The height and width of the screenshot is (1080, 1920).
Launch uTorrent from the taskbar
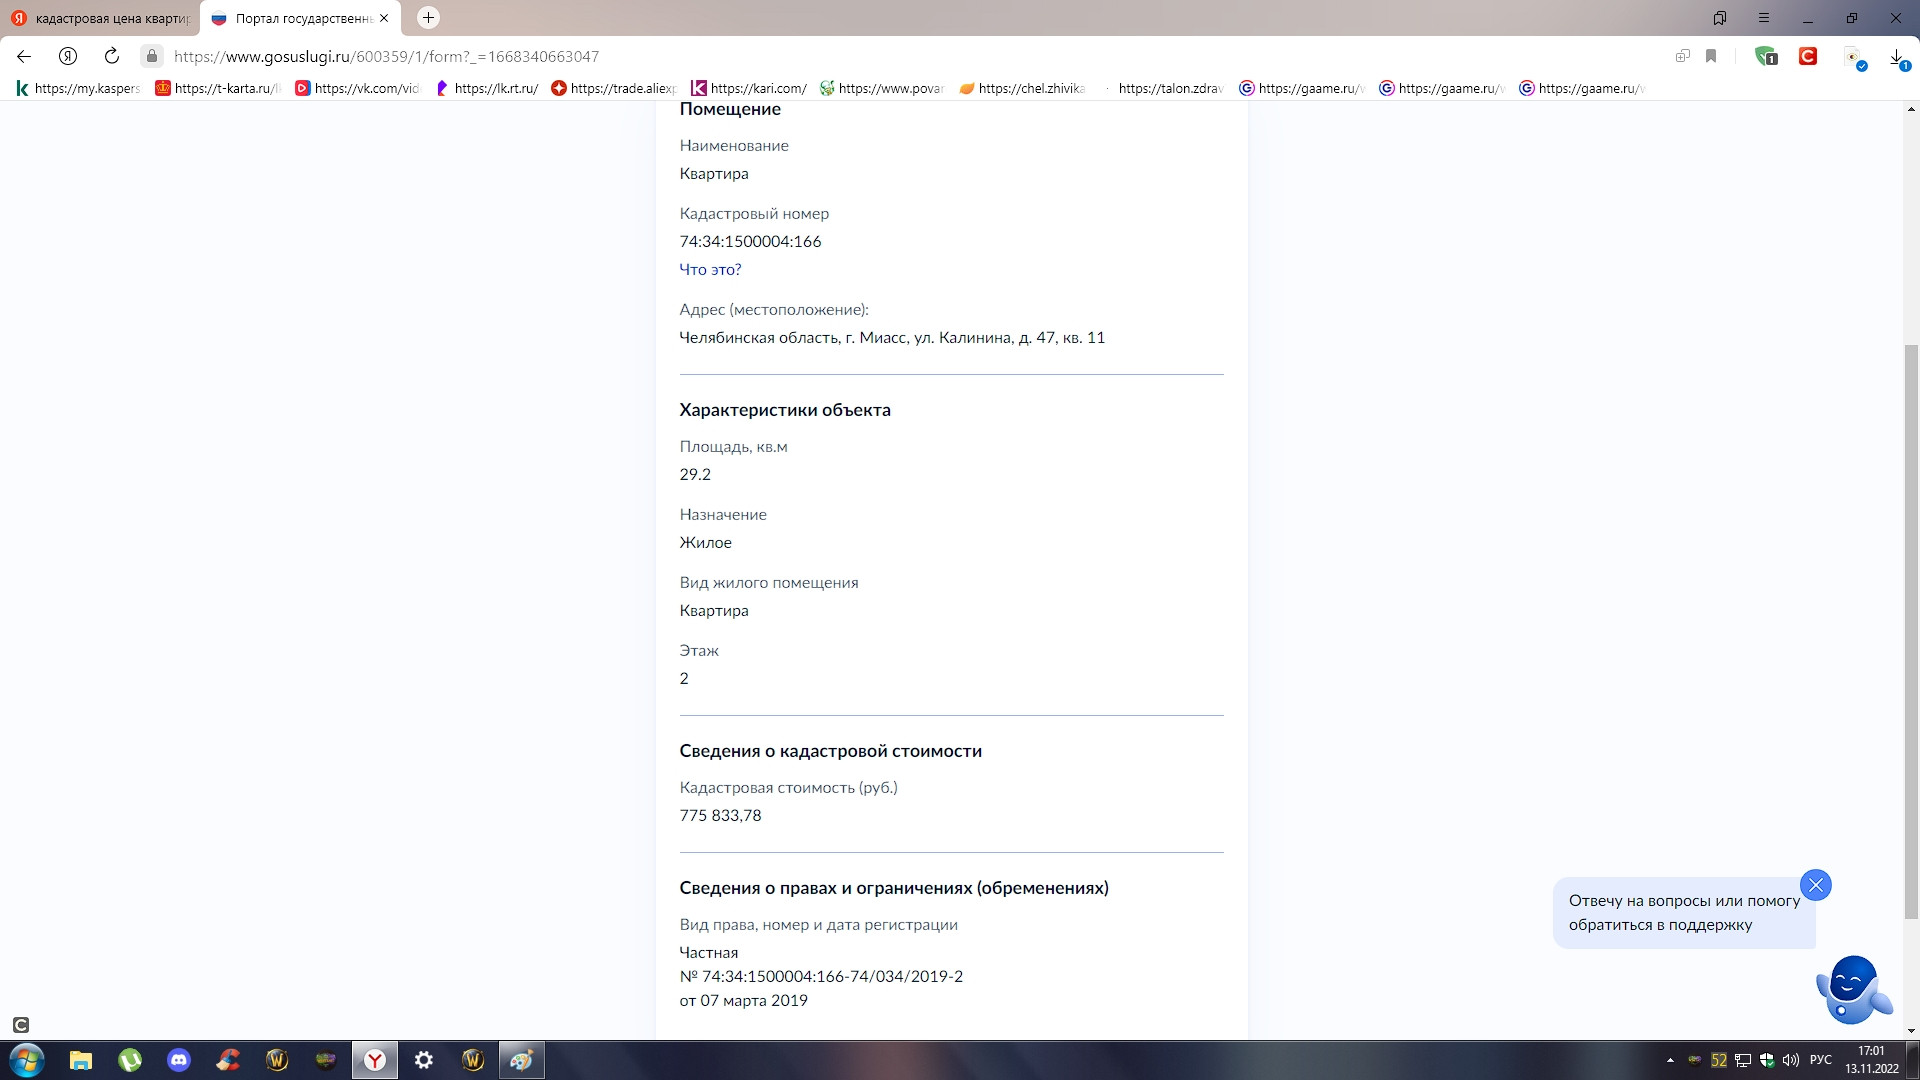[130, 1060]
